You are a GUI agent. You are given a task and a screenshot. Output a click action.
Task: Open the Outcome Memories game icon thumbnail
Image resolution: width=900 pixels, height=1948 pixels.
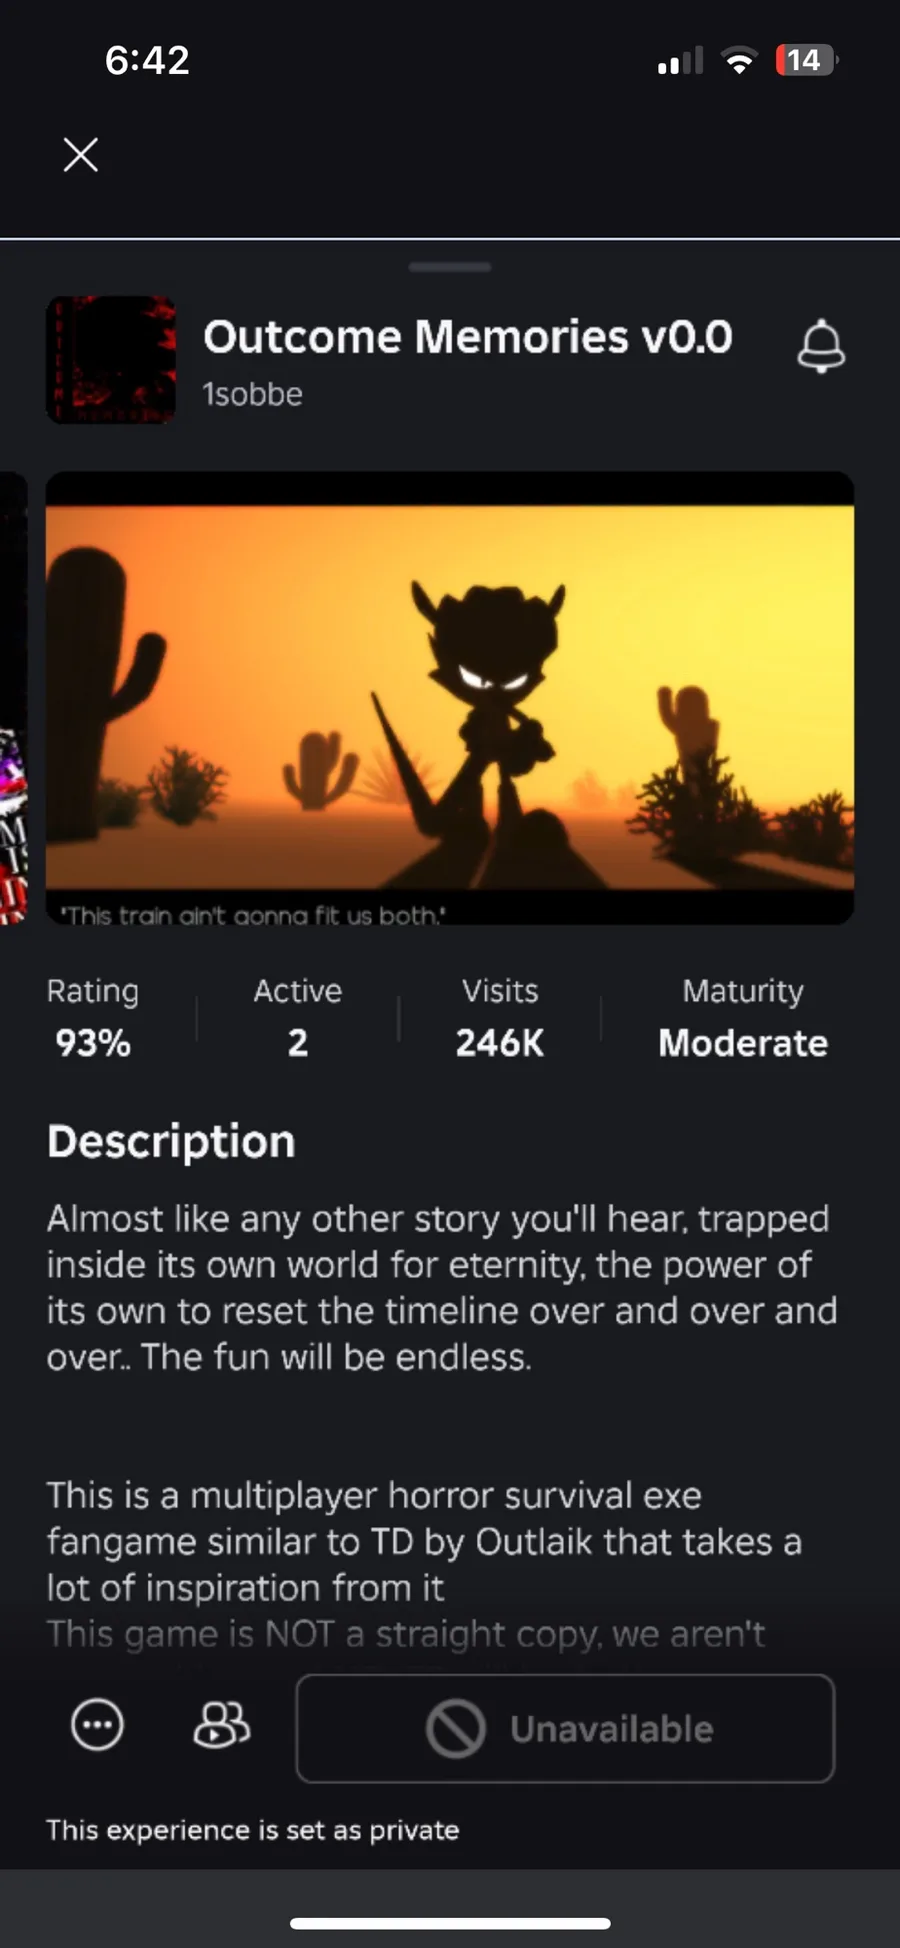pyautogui.click(x=111, y=359)
